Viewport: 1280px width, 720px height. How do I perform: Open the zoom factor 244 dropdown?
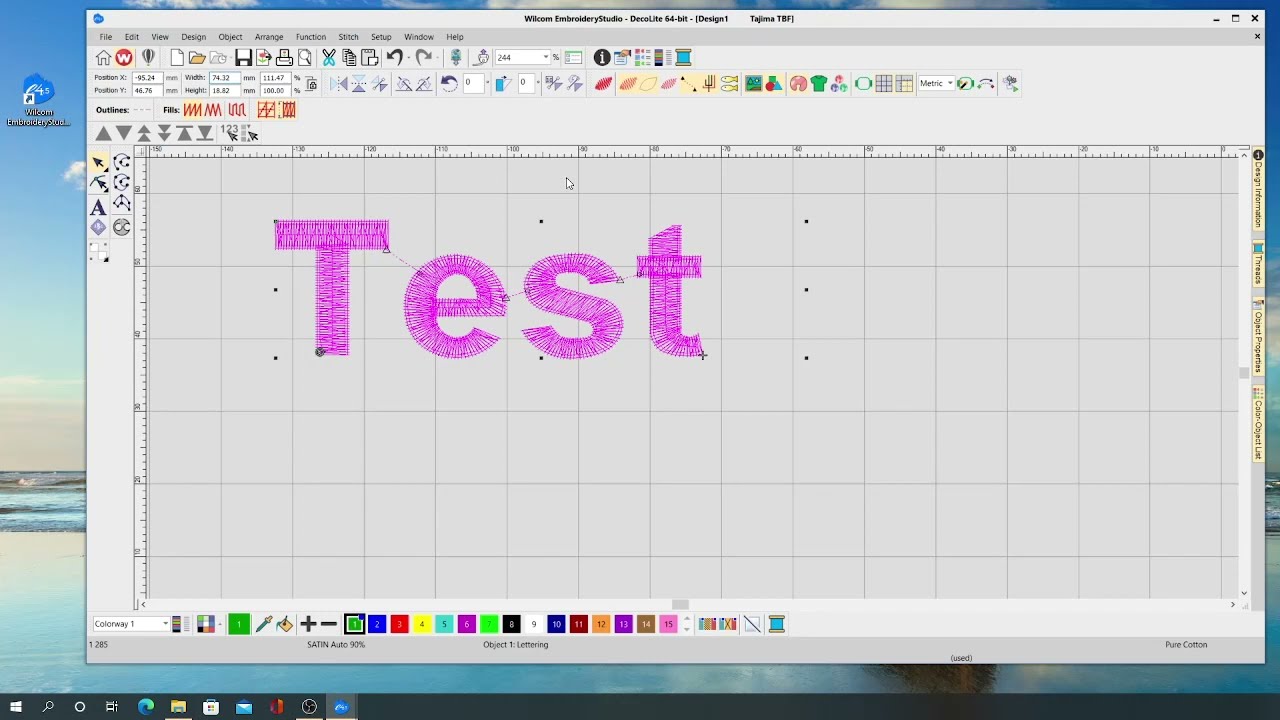(545, 58)
